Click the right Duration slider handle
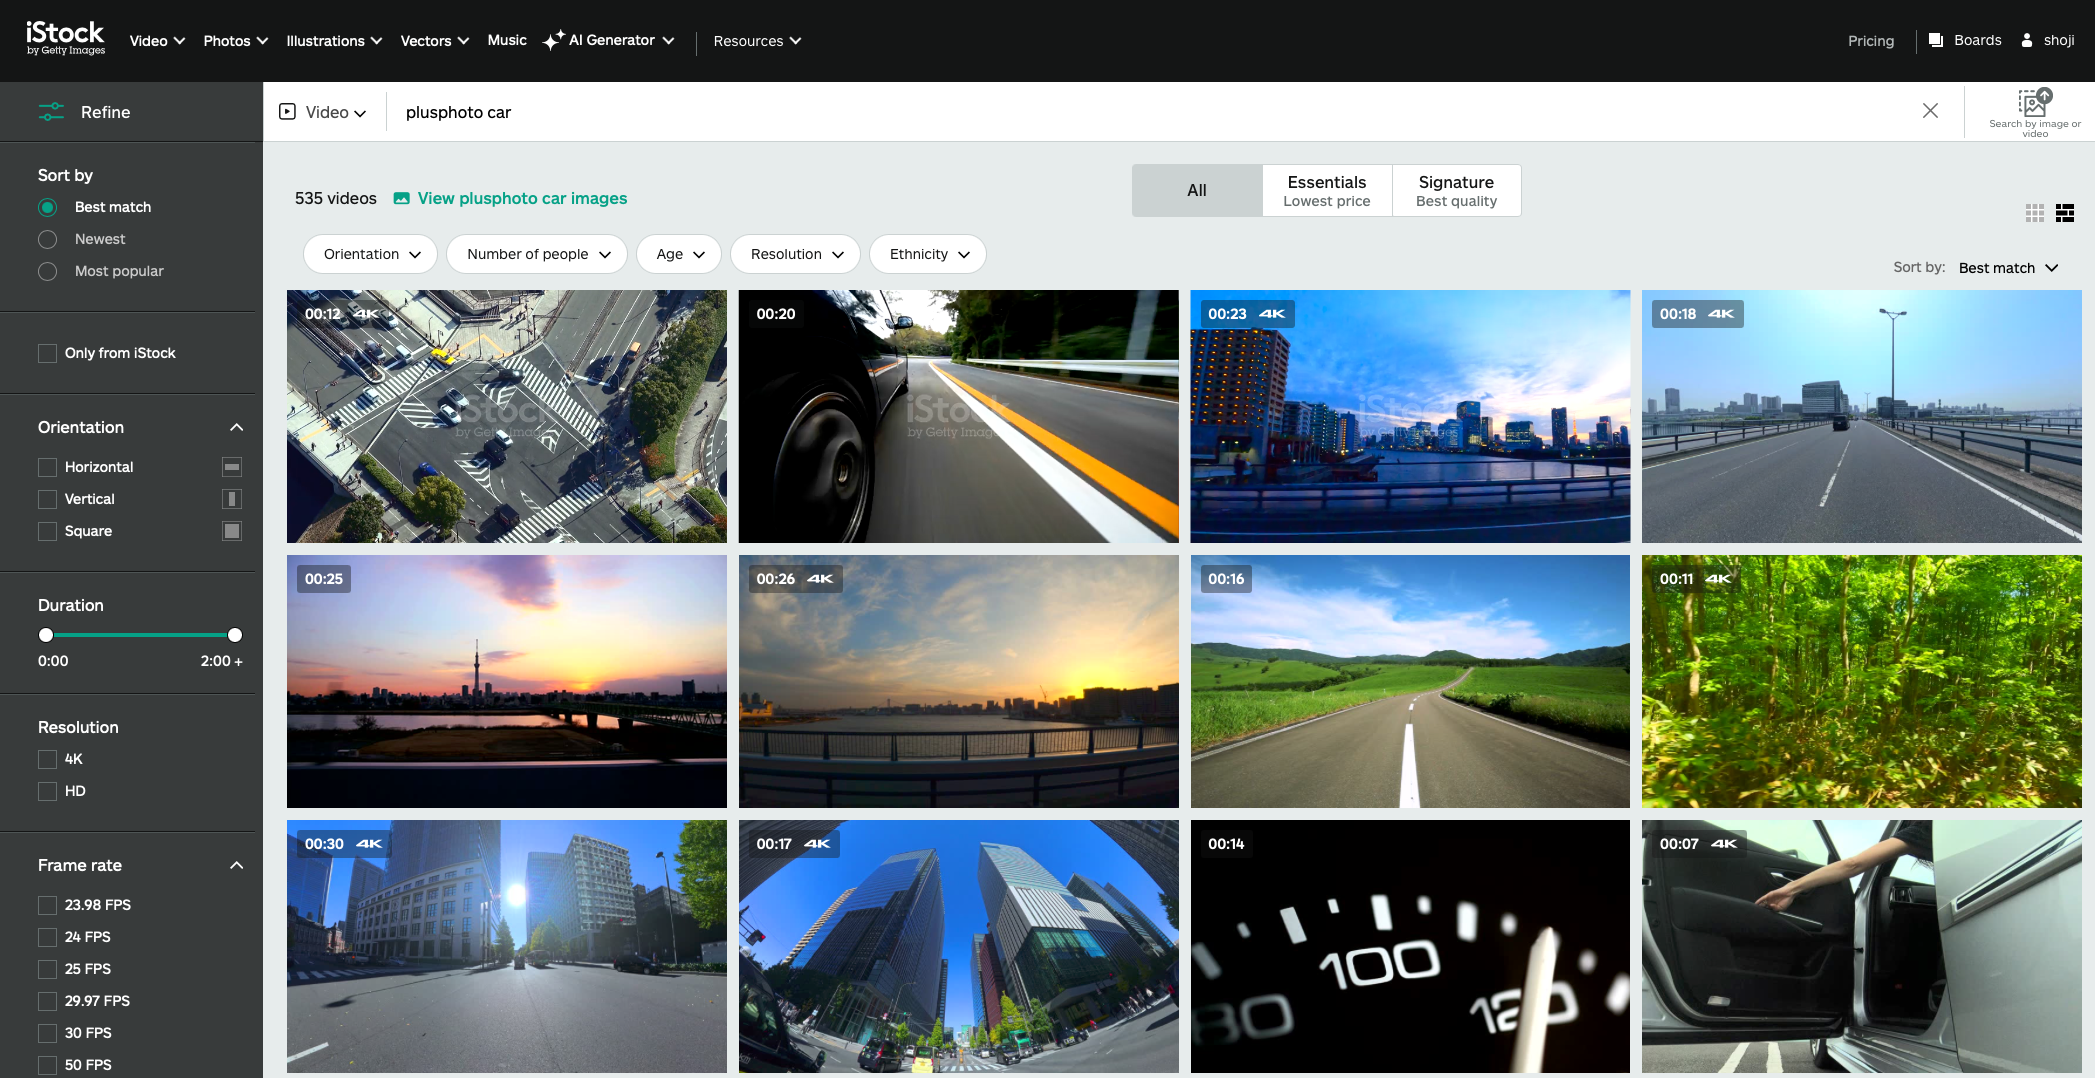The image size is (2095, 1078). point(235,635)
